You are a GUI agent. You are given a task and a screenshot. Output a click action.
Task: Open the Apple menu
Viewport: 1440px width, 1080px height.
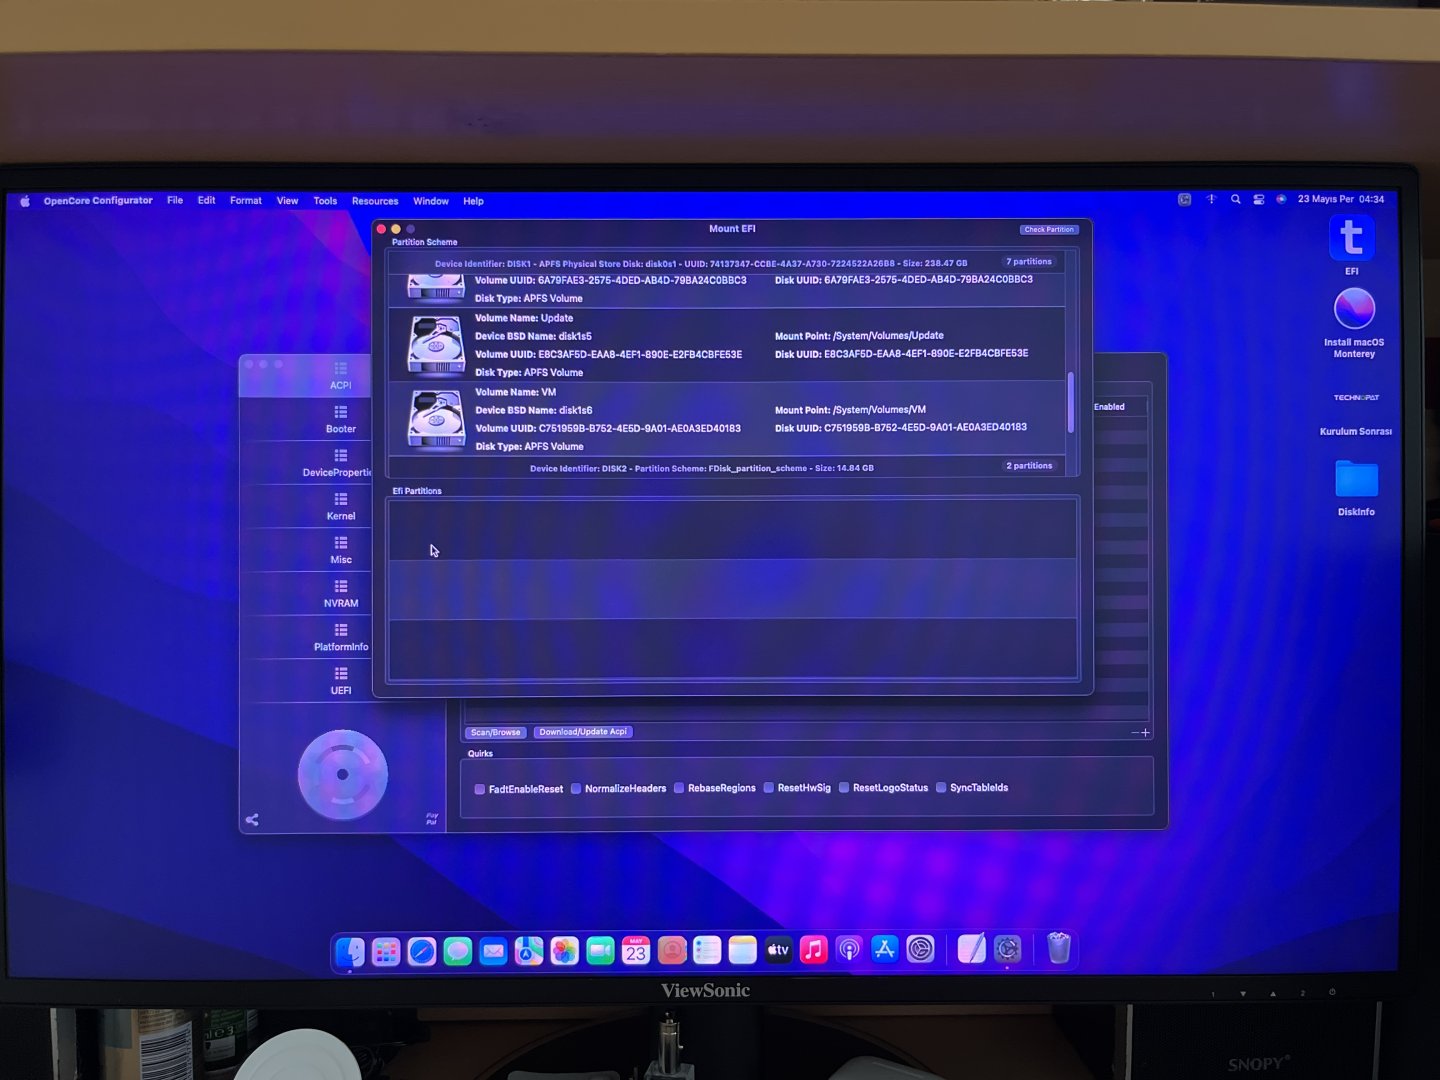[25, 201]
